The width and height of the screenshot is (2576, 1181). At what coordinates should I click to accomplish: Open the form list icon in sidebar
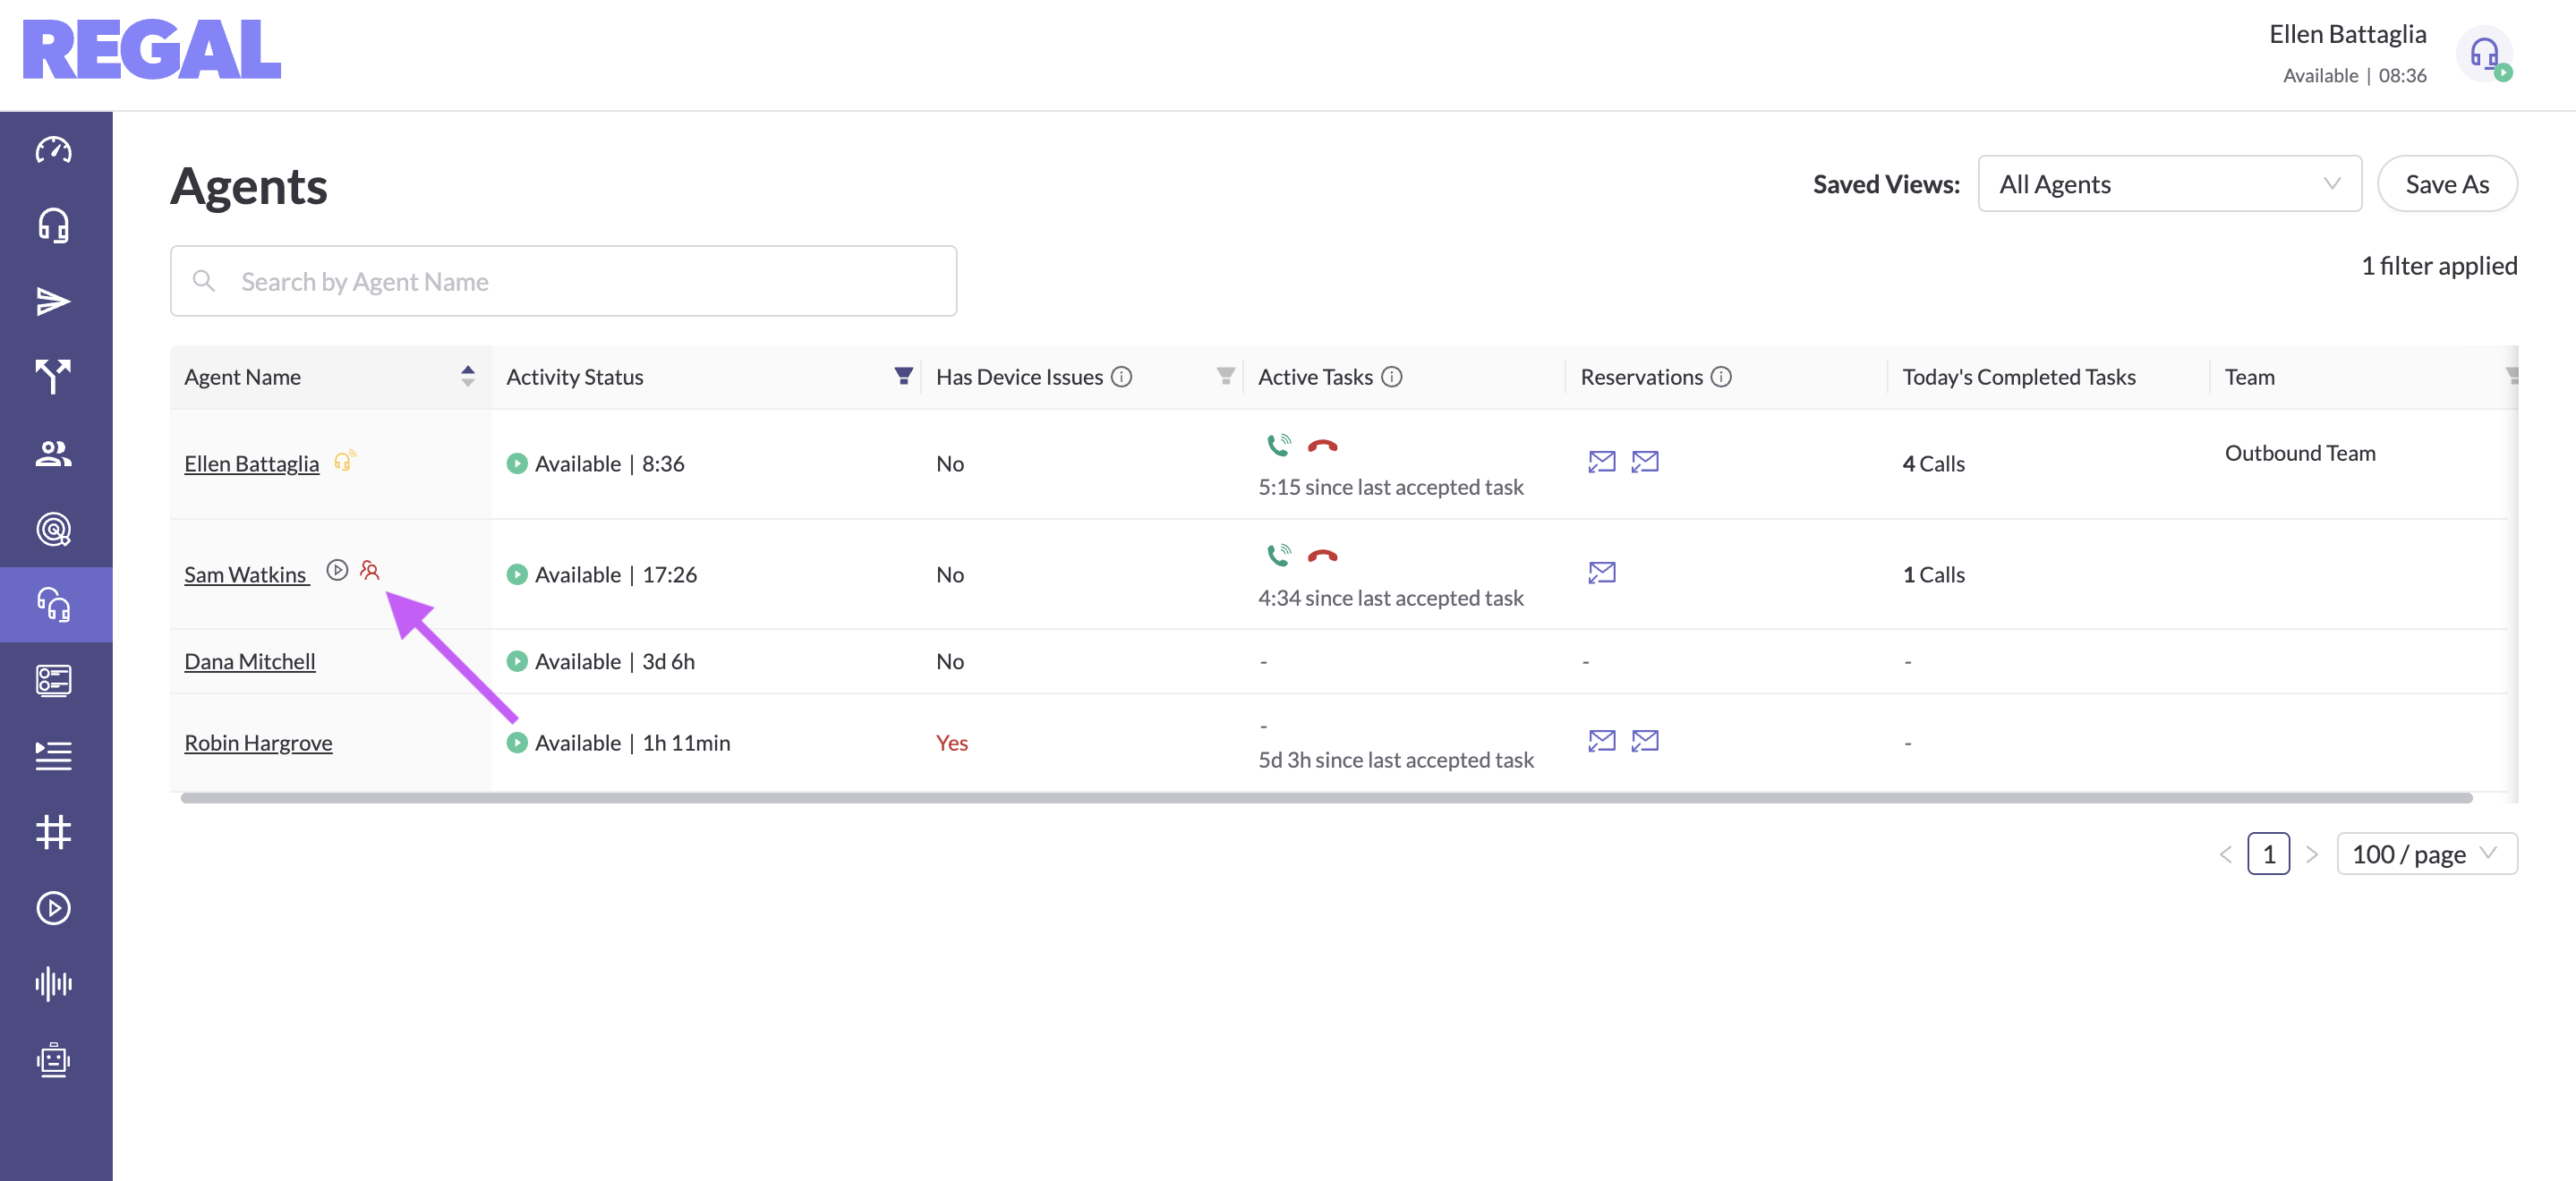click(53, 681)
